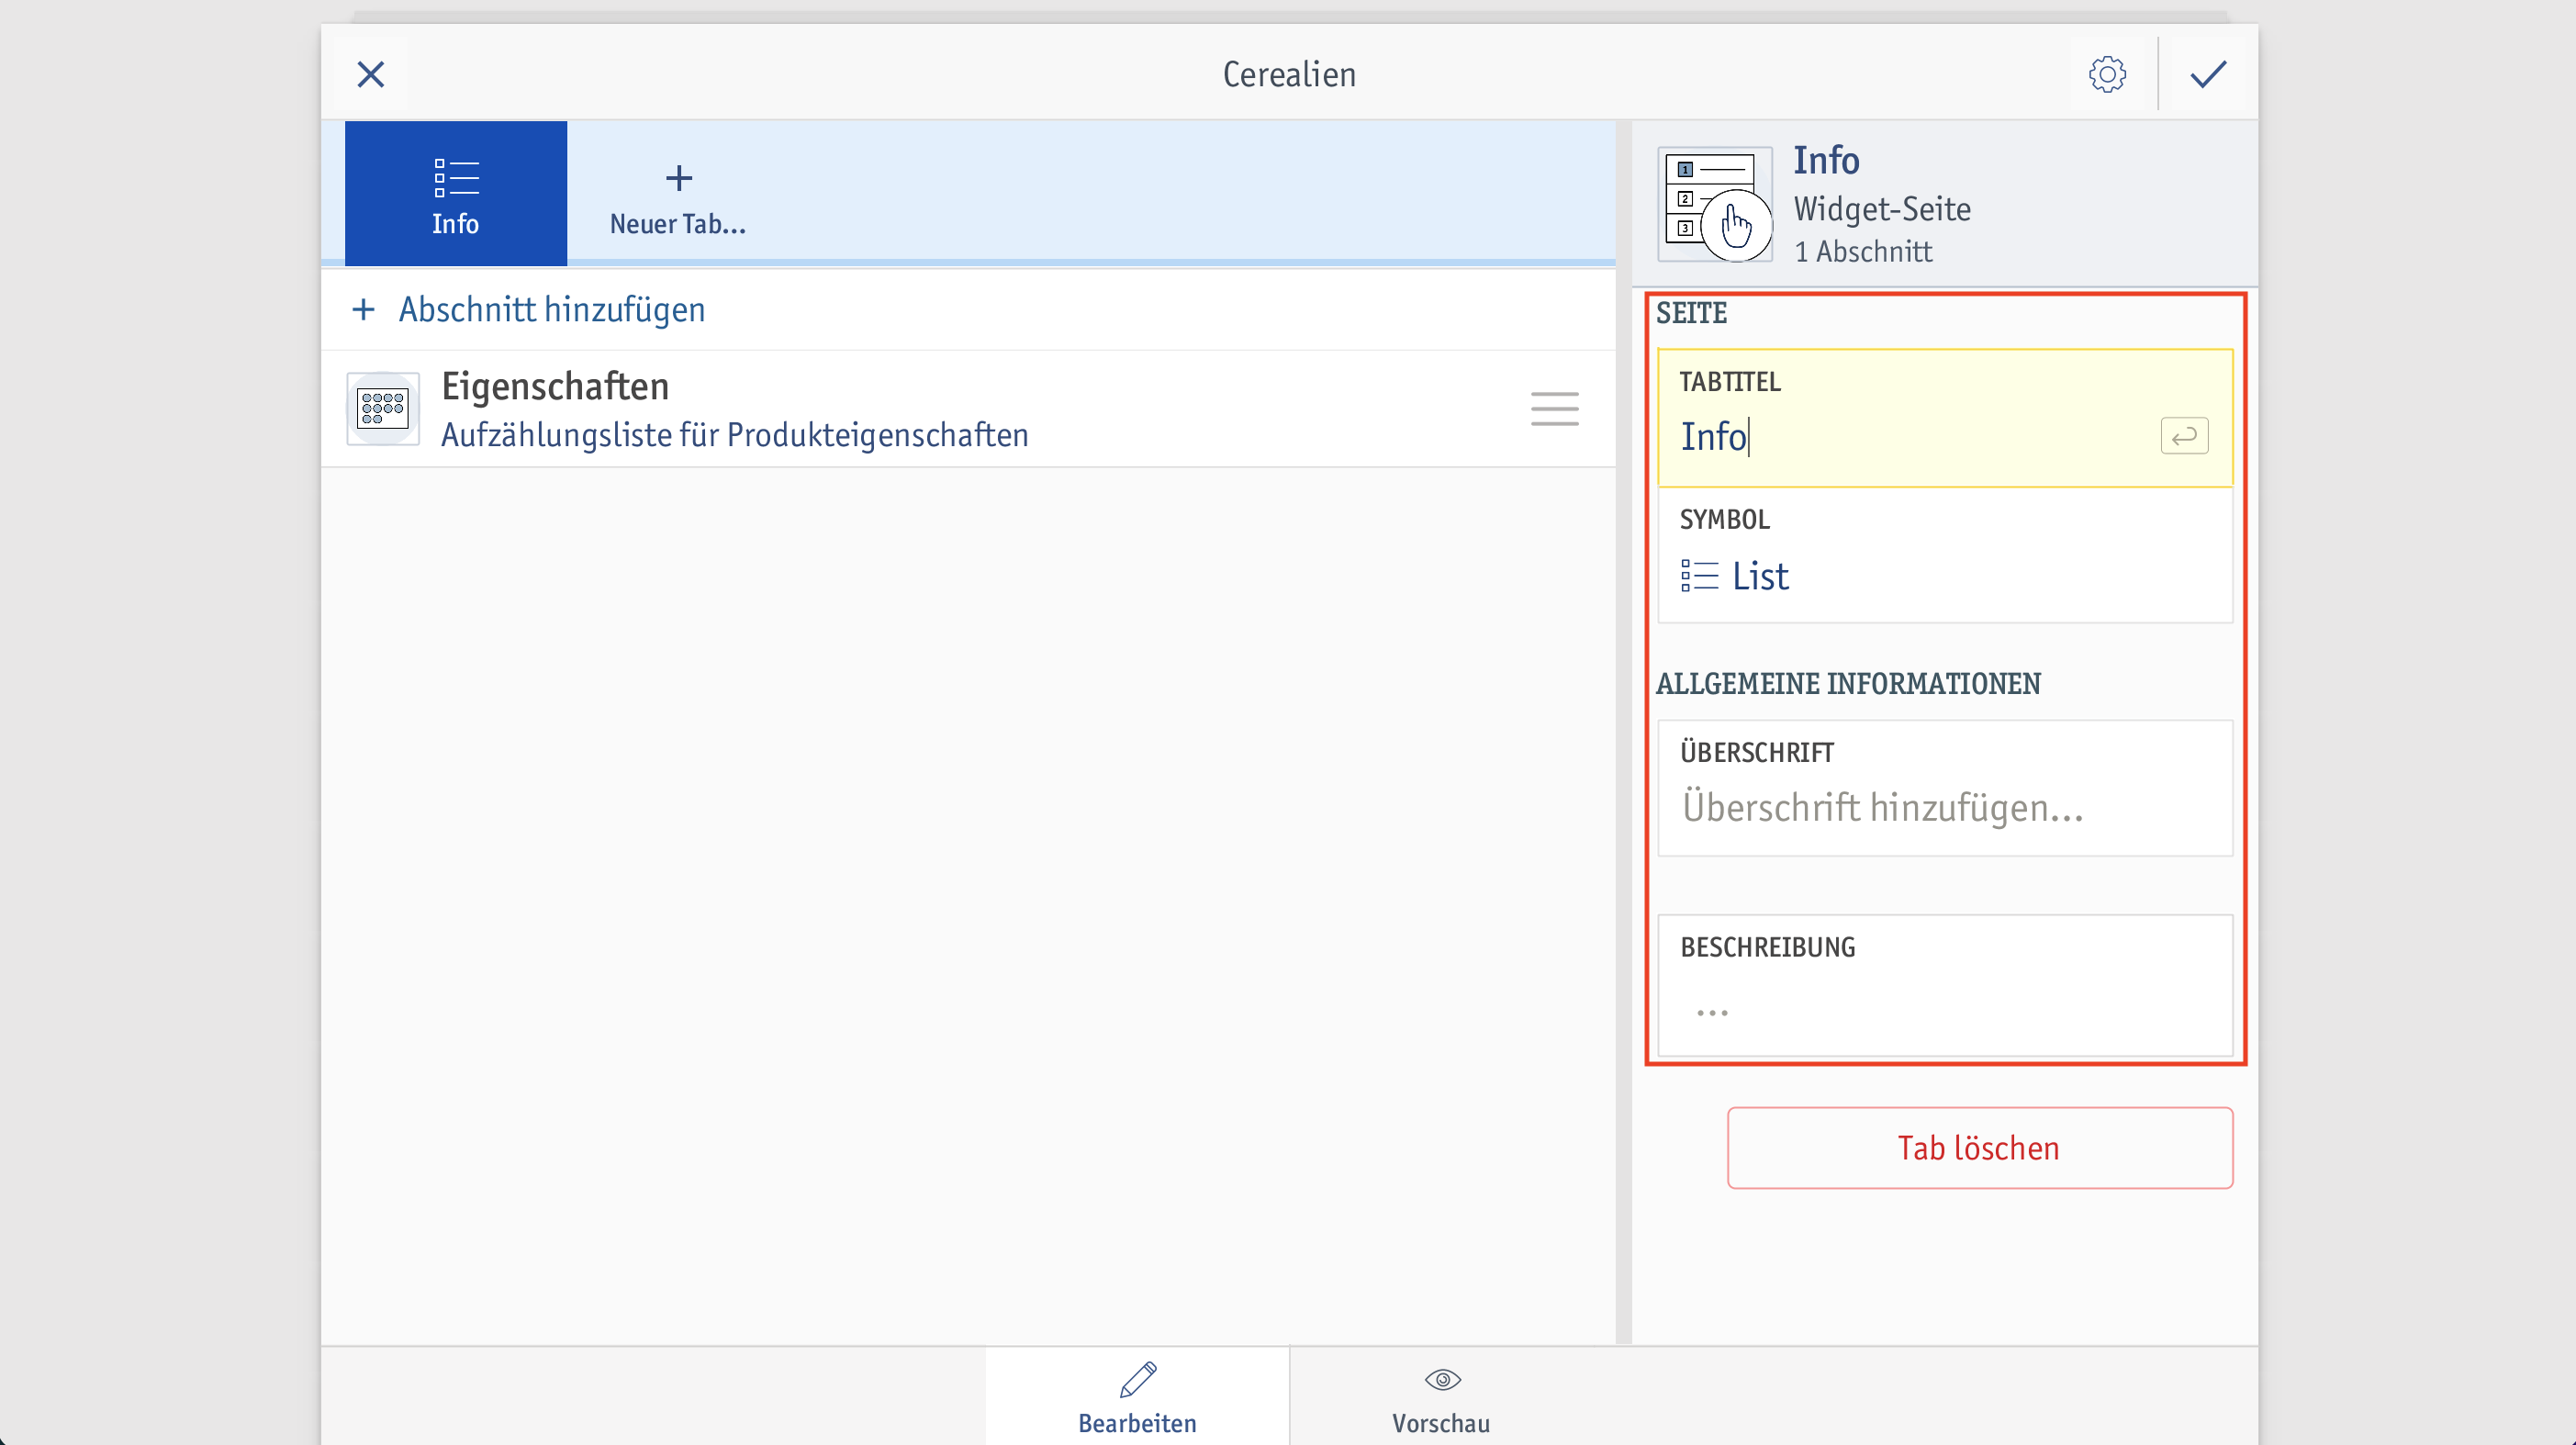Click the ALLGEMEINE INFORMATIONEN heading
This screenshot has width=2576, height=1445.
tap(1848, 684)
